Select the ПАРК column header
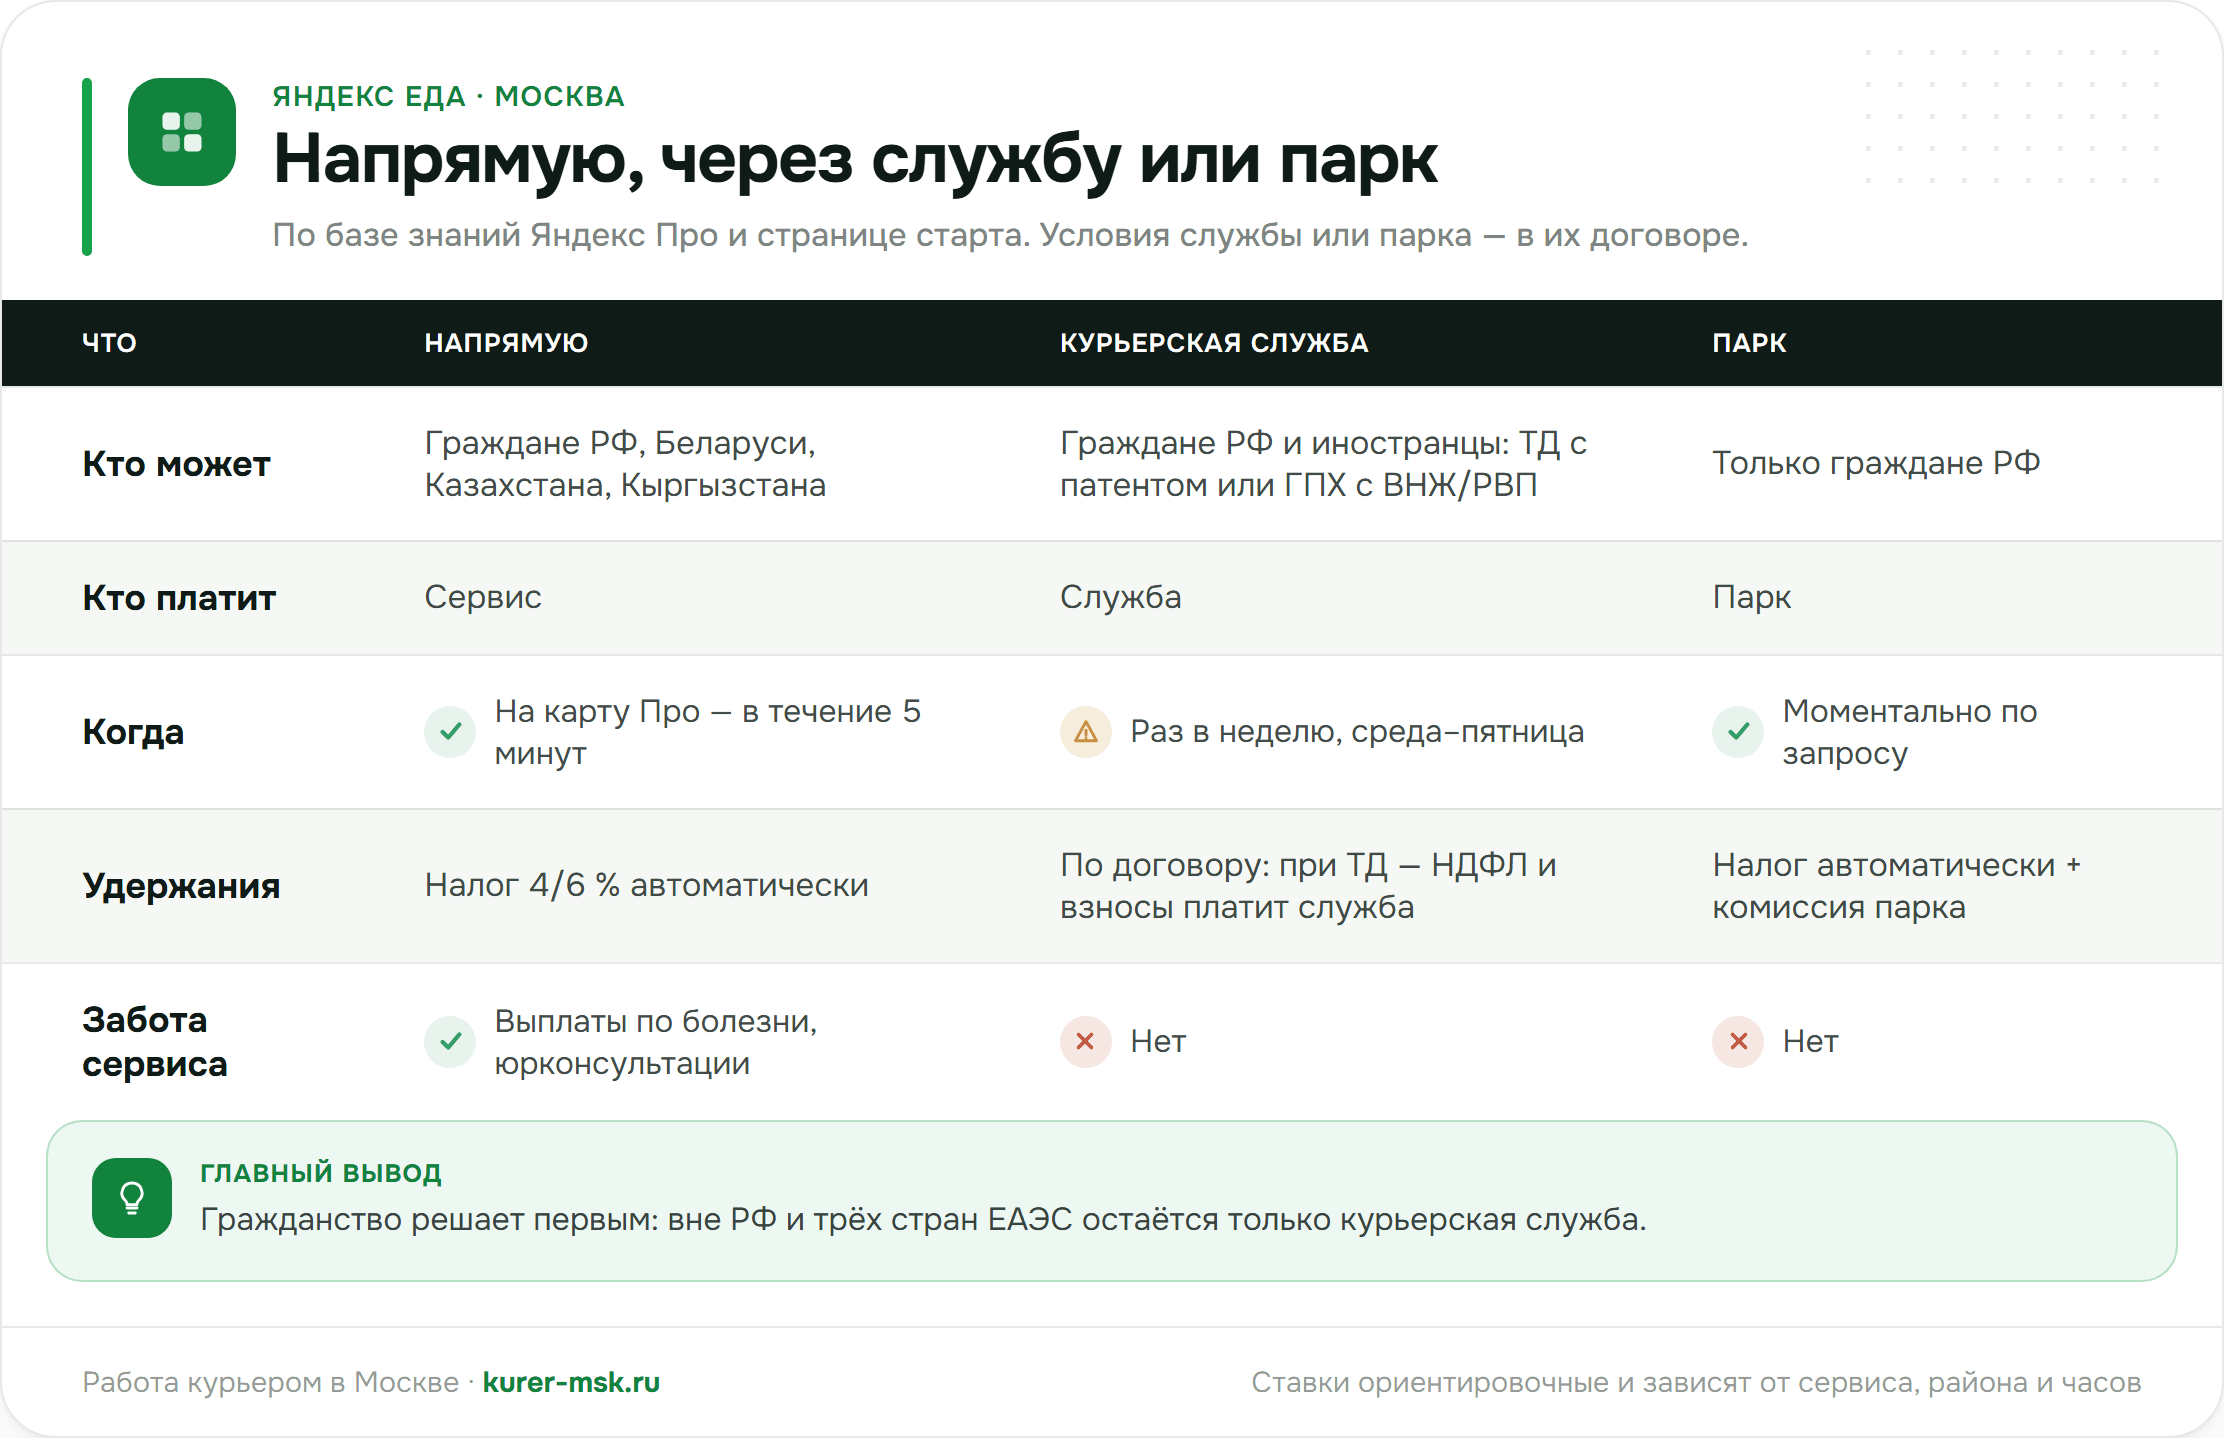 tap(1749, 343)
